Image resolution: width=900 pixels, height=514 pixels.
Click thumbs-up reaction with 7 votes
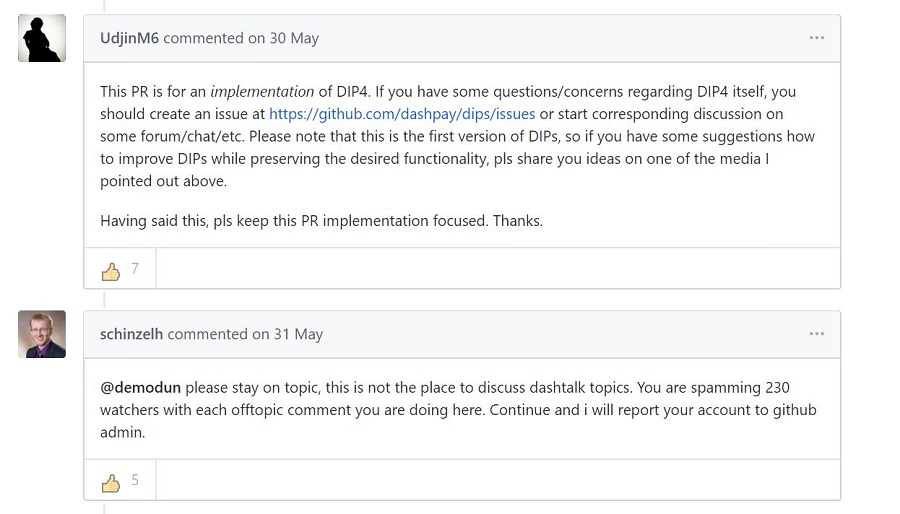click(x=120, y=269)
